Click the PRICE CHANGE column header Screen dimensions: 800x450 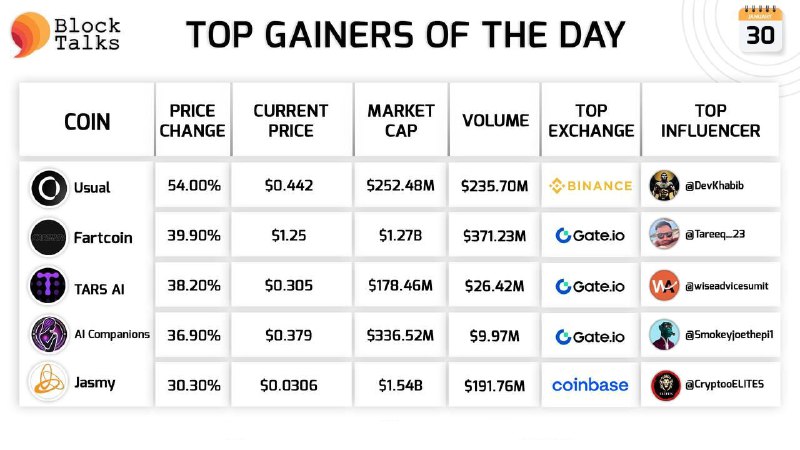click(192, 120)
